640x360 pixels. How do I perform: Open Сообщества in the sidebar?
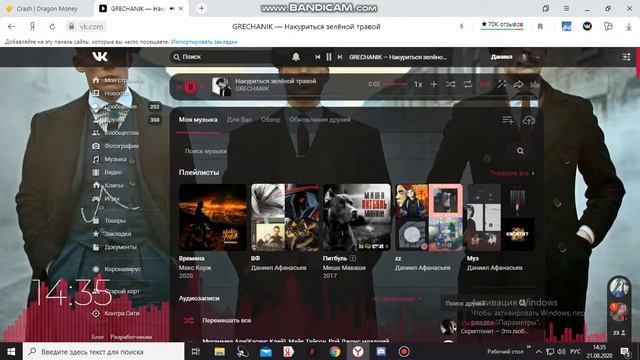[116, 133]
